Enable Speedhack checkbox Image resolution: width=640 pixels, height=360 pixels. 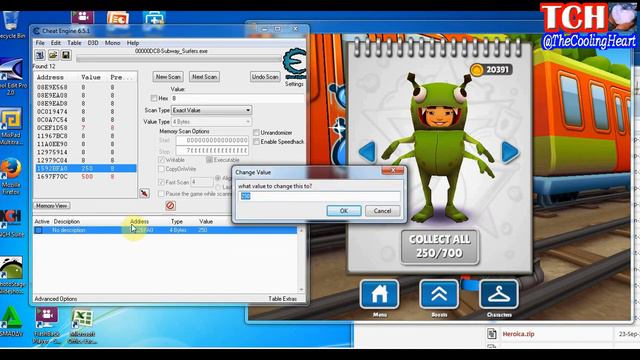[x=256, y=142]
